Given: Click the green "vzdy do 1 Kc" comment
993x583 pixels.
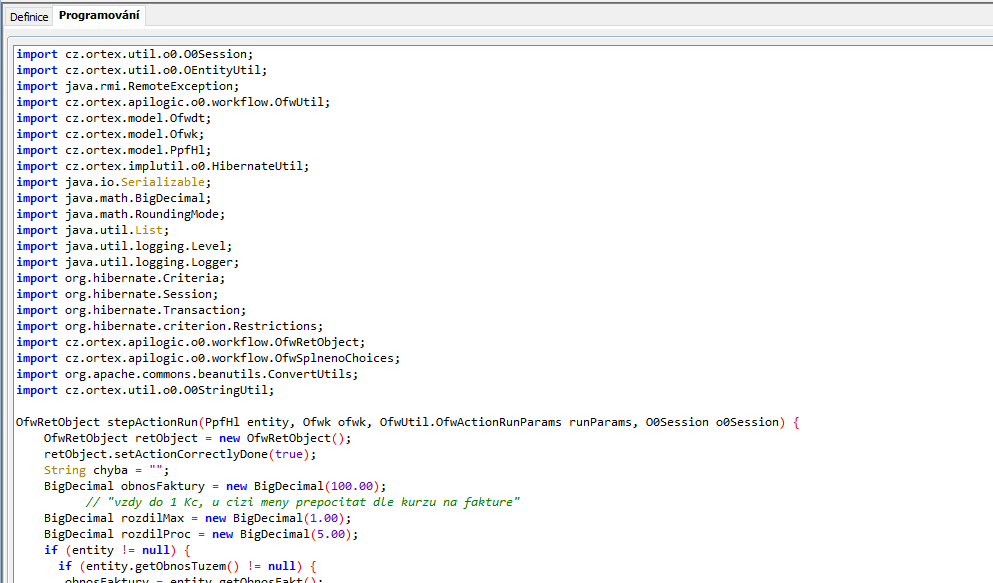Looking at the screenshot, I should click(x=303, y=502).
